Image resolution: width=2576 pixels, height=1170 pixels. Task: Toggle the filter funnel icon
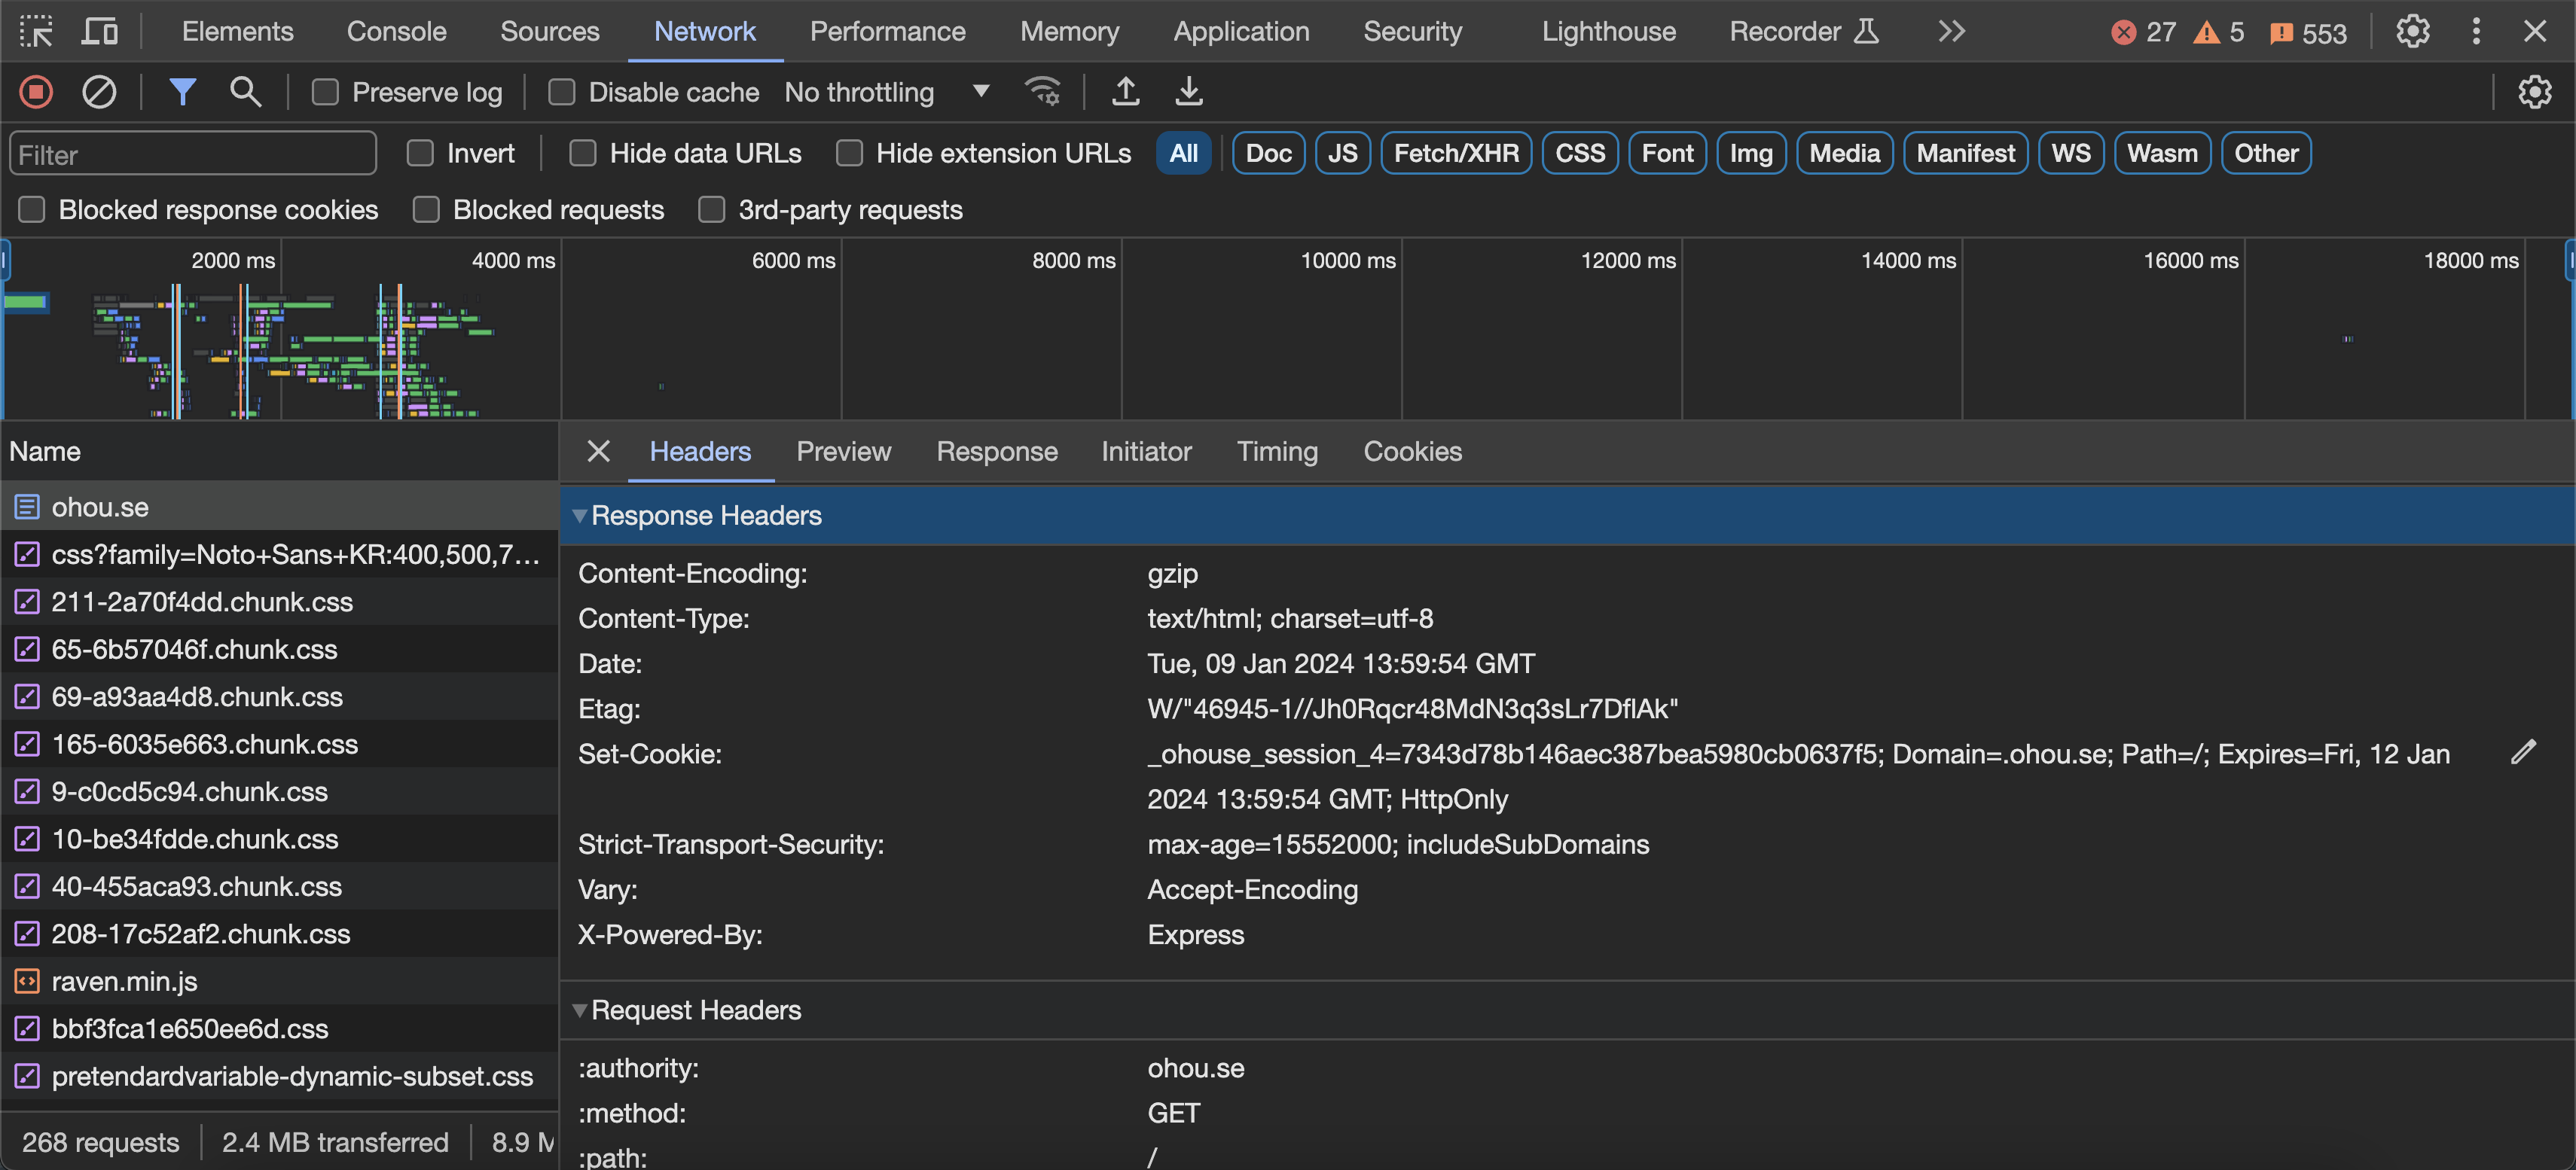[182, 92]
